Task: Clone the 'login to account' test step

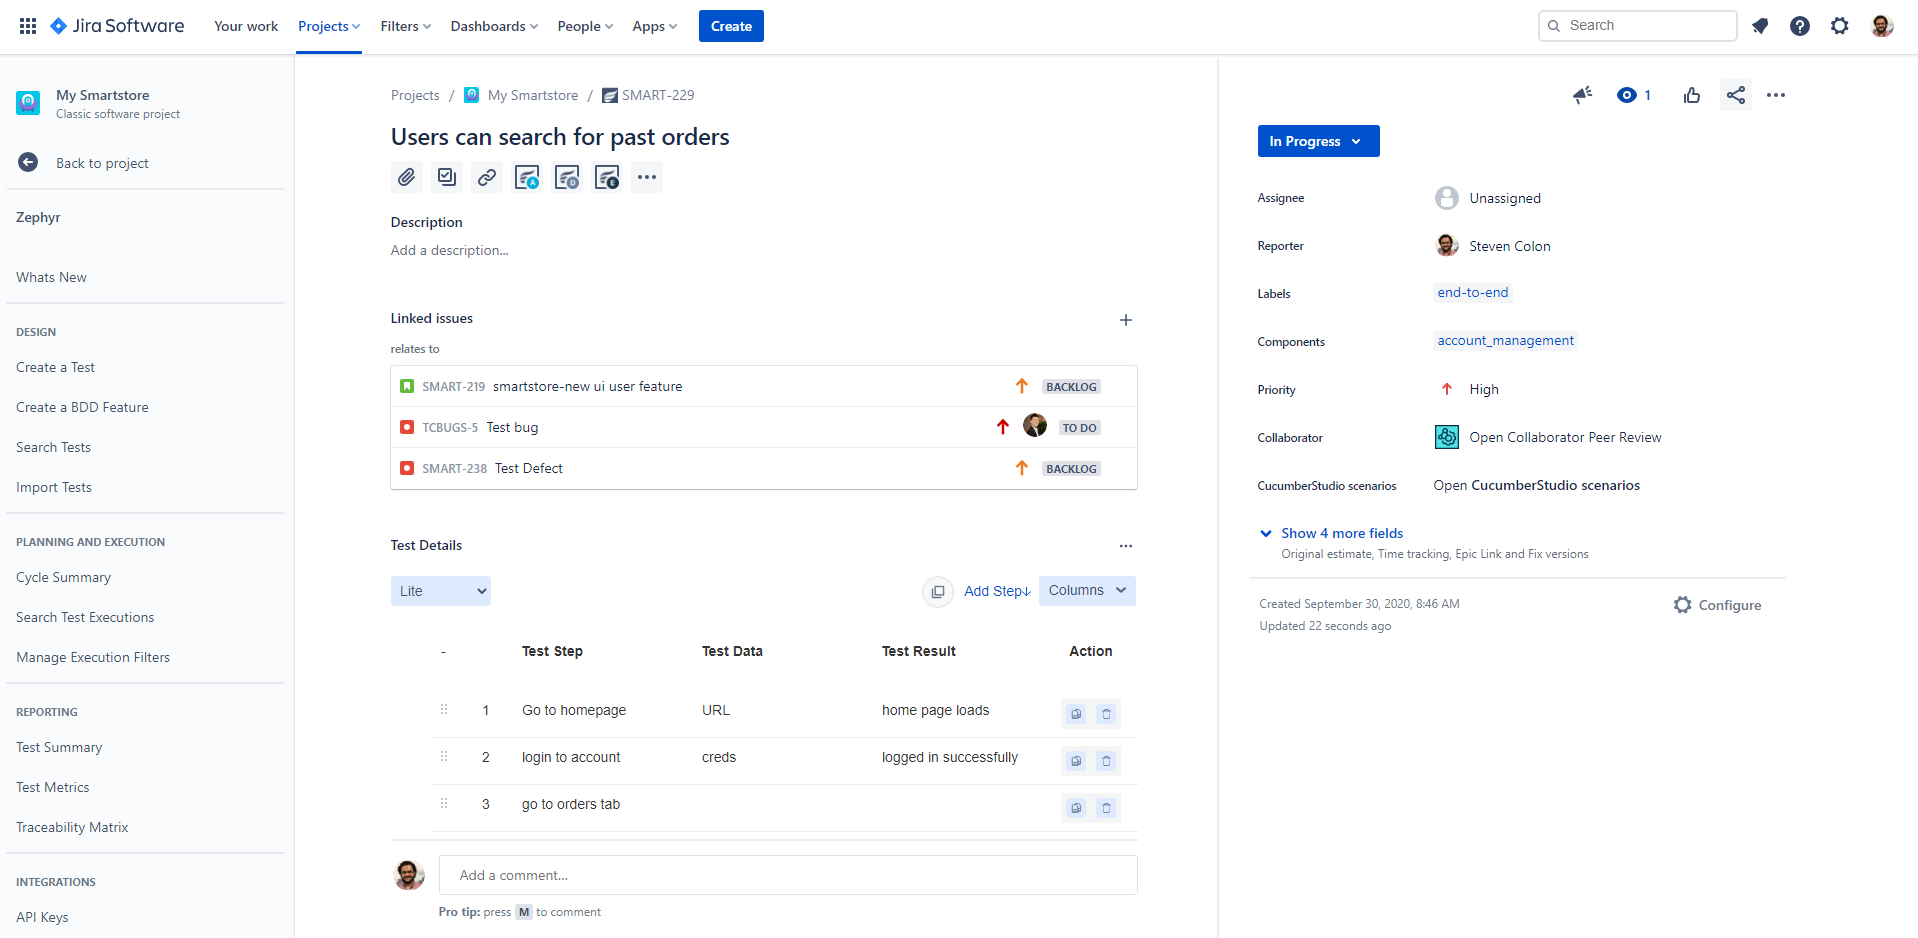Action: click(1076, 761)
